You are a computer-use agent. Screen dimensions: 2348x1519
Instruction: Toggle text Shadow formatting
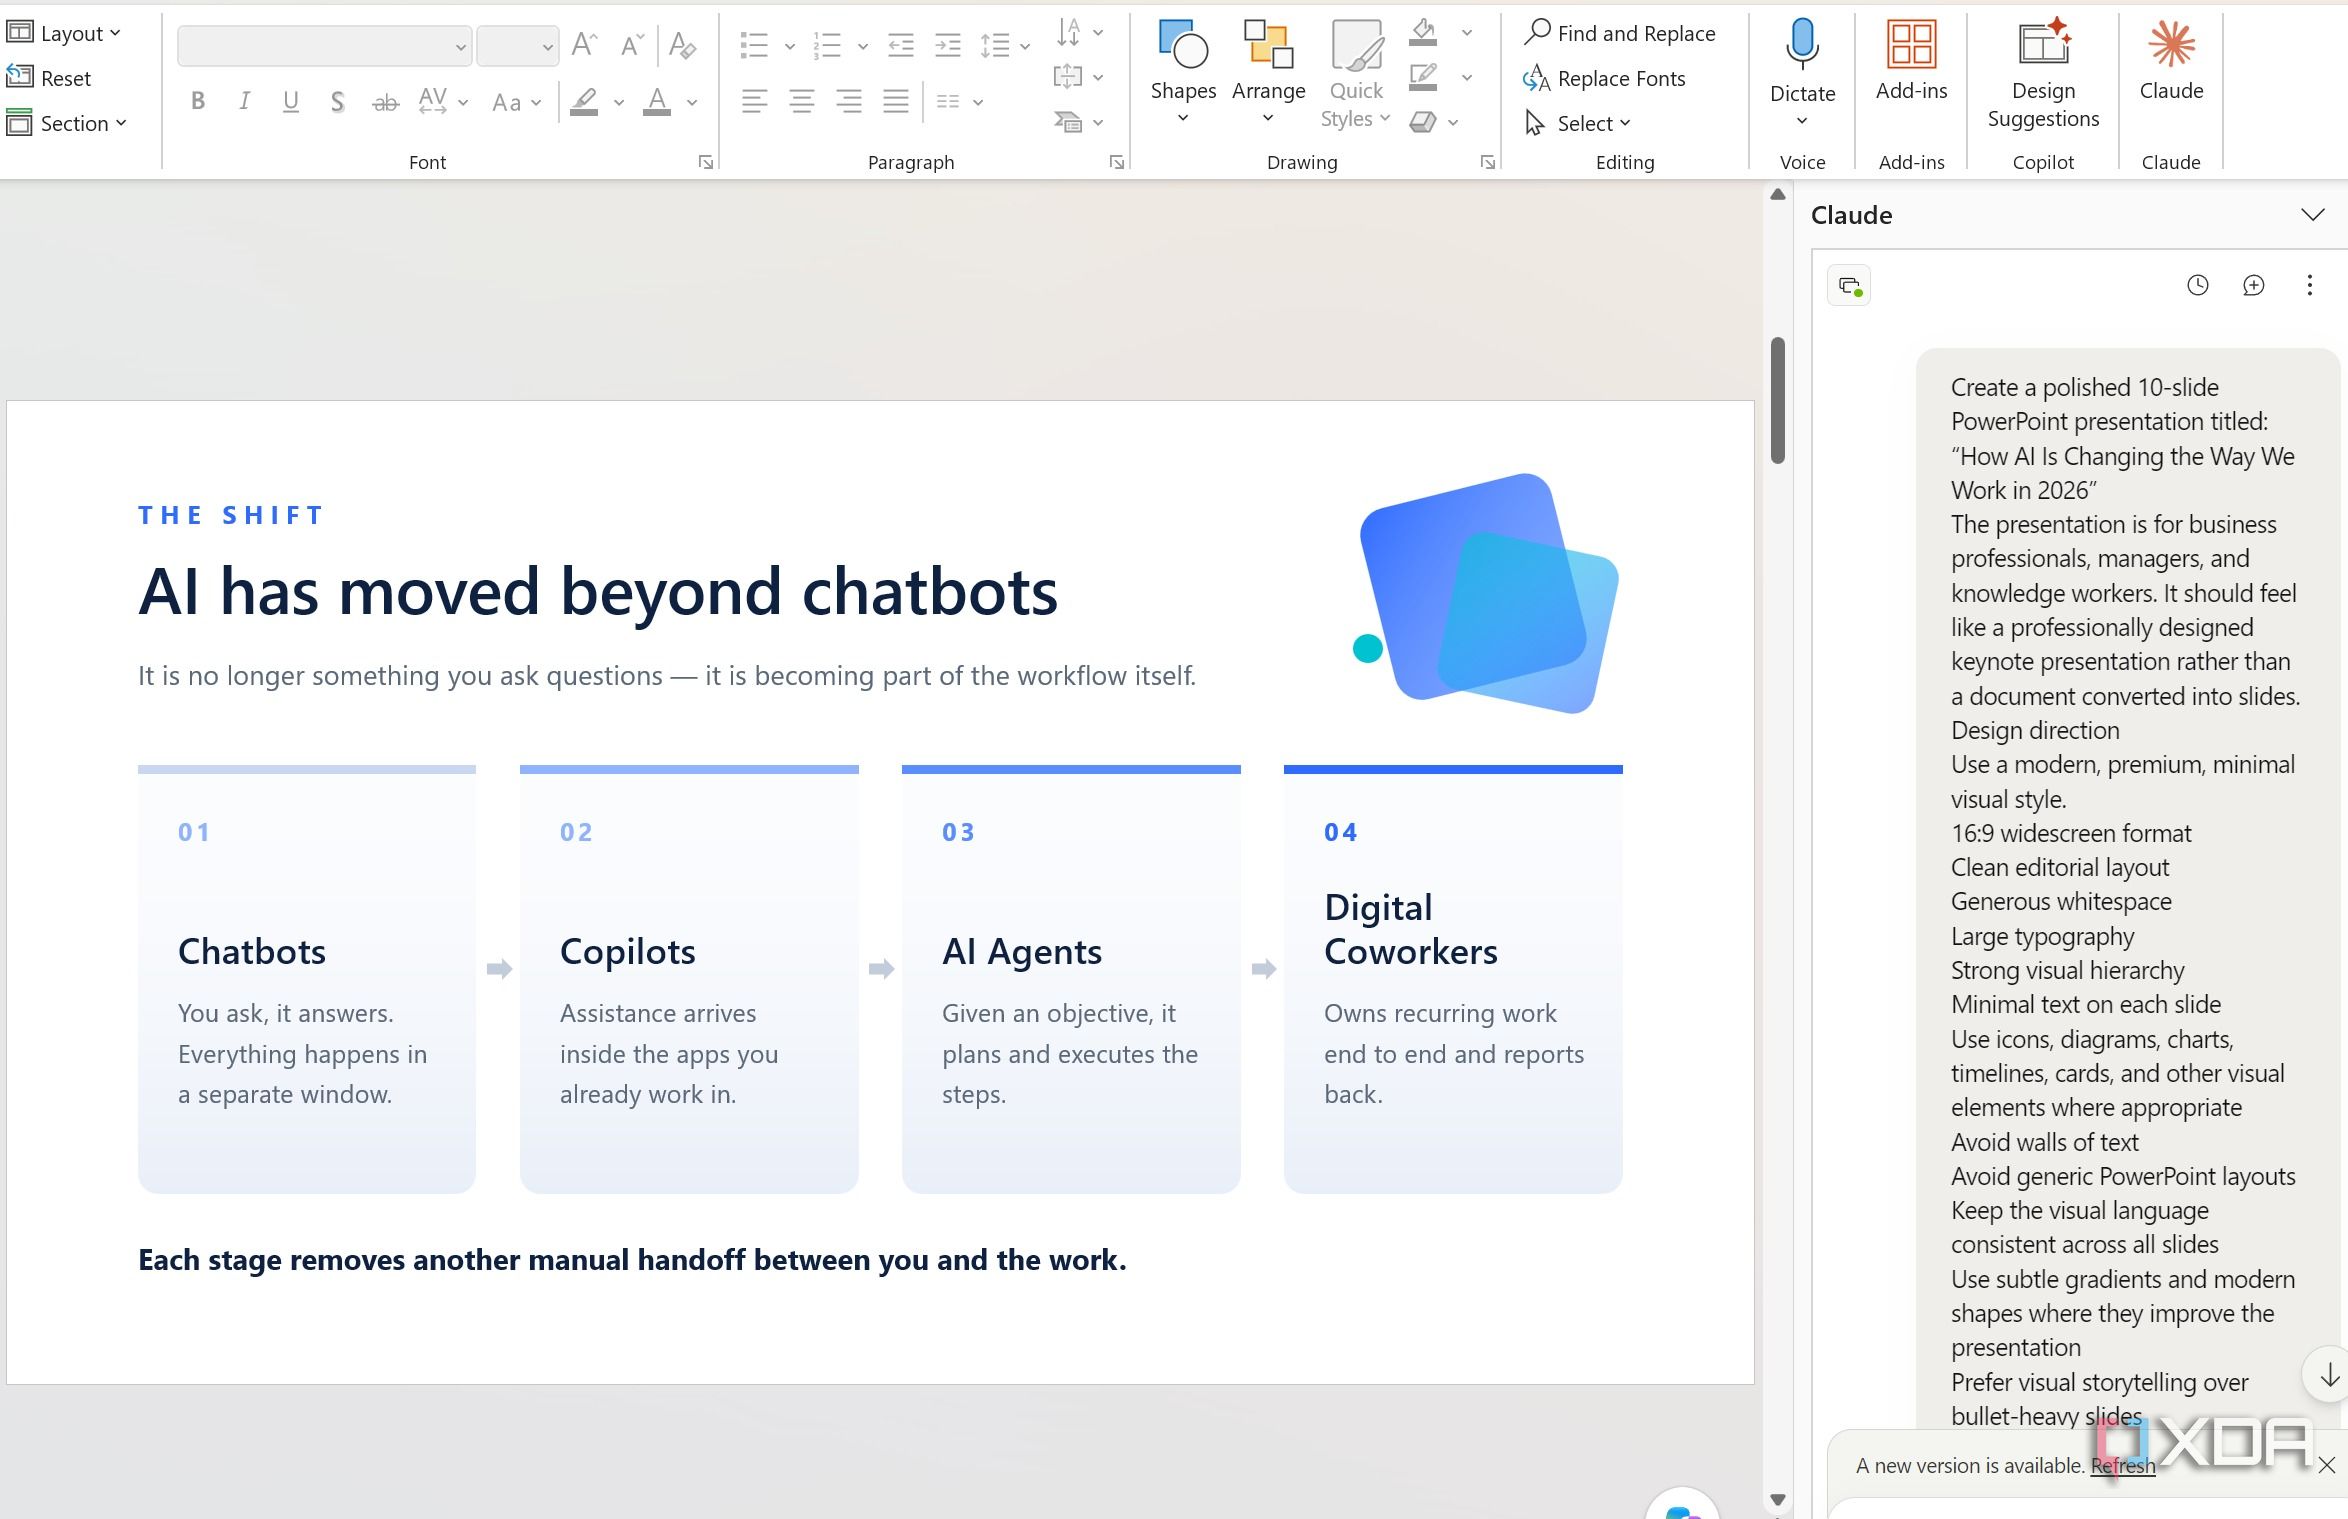click(338, 101)
